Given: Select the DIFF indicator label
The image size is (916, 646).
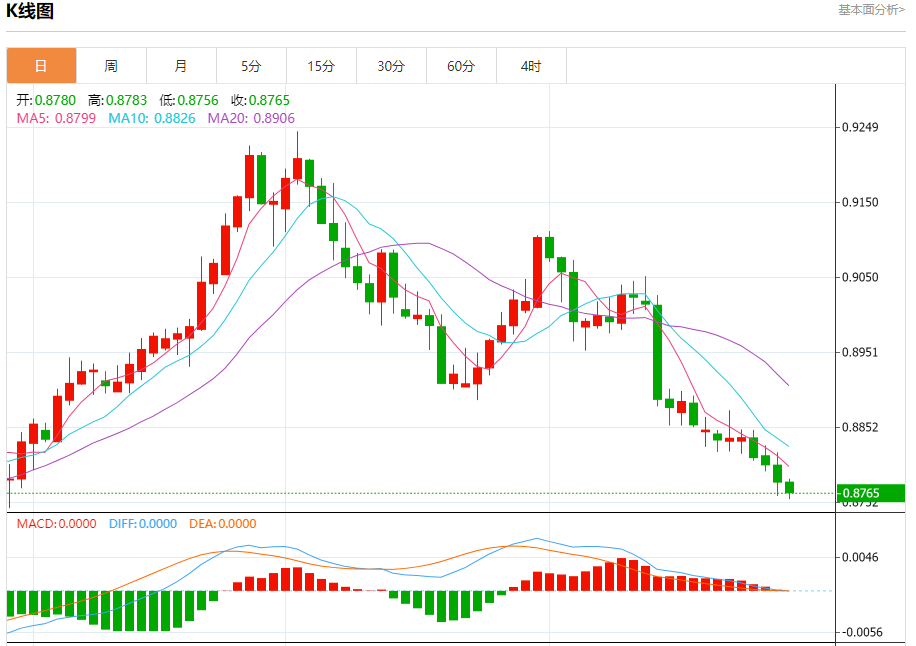Looking at the screenshot, I should click(x=142, y=524).
